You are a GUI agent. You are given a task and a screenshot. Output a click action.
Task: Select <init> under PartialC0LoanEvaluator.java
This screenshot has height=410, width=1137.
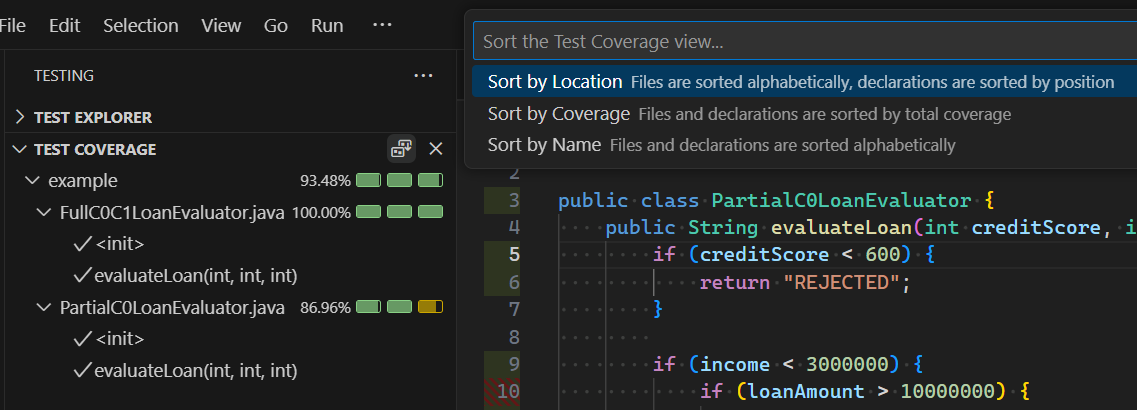pos(120,340)
